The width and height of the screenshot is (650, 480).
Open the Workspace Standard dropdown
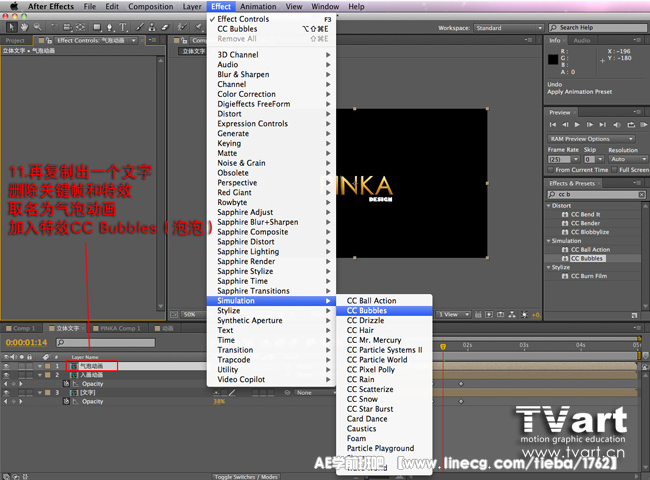point(508,28)
